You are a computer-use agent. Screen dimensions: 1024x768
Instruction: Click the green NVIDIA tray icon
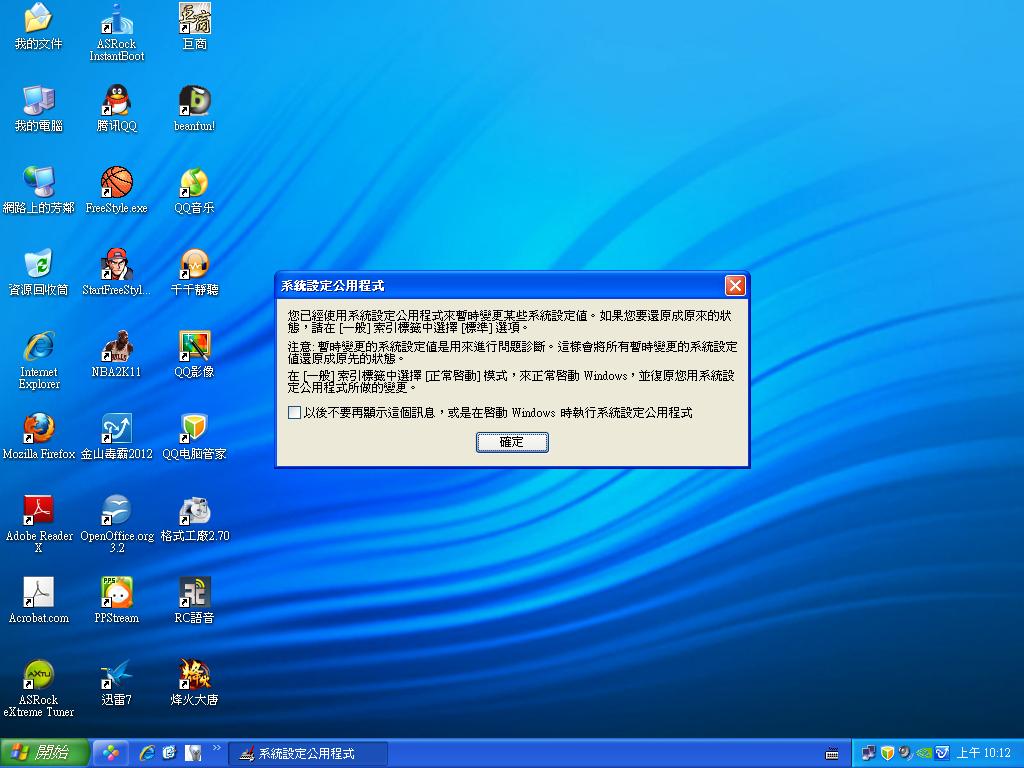(x=923, y=753)
